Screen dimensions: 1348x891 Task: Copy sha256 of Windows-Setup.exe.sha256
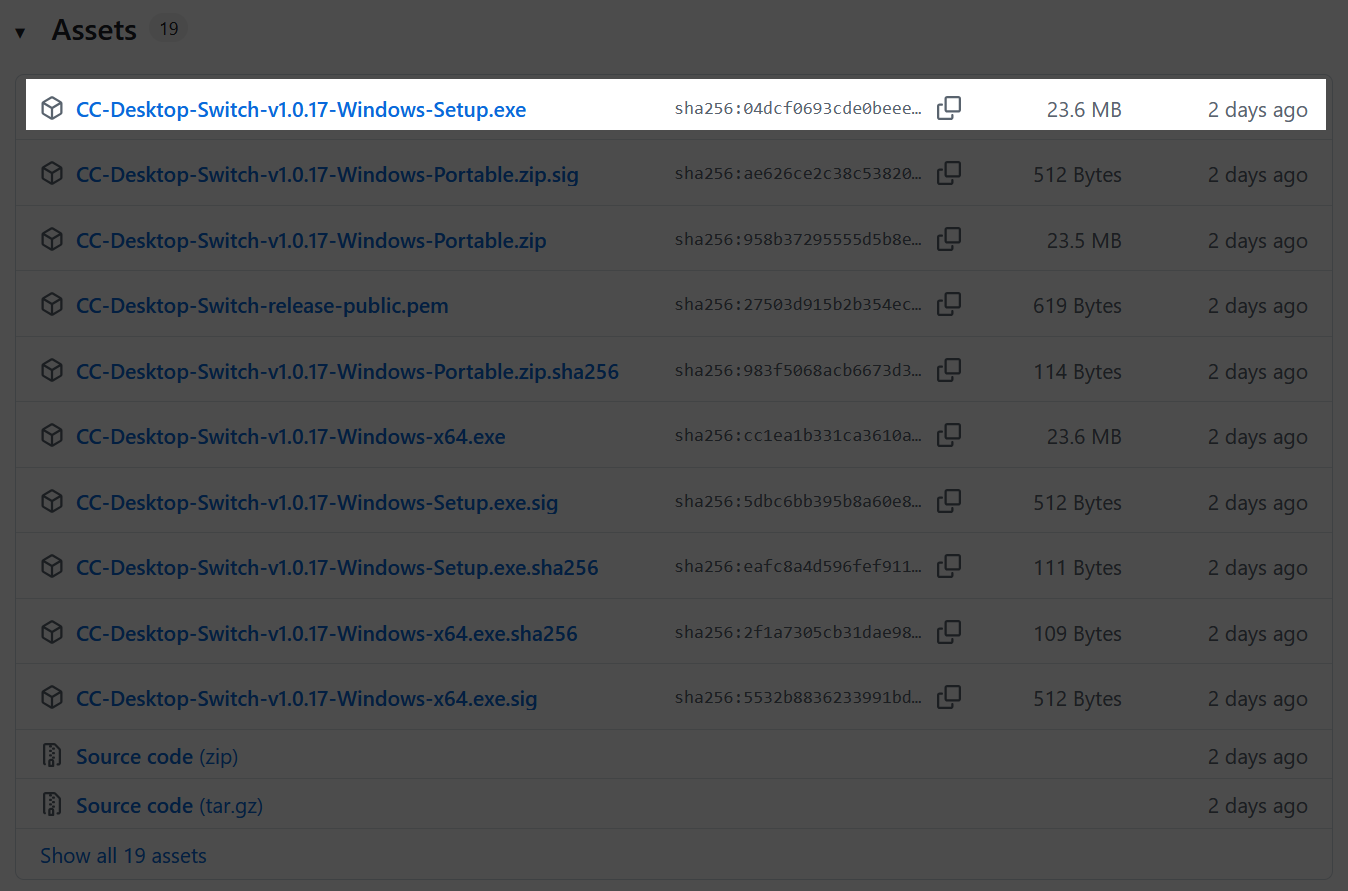pyautogui.click(x=949, y=567)
